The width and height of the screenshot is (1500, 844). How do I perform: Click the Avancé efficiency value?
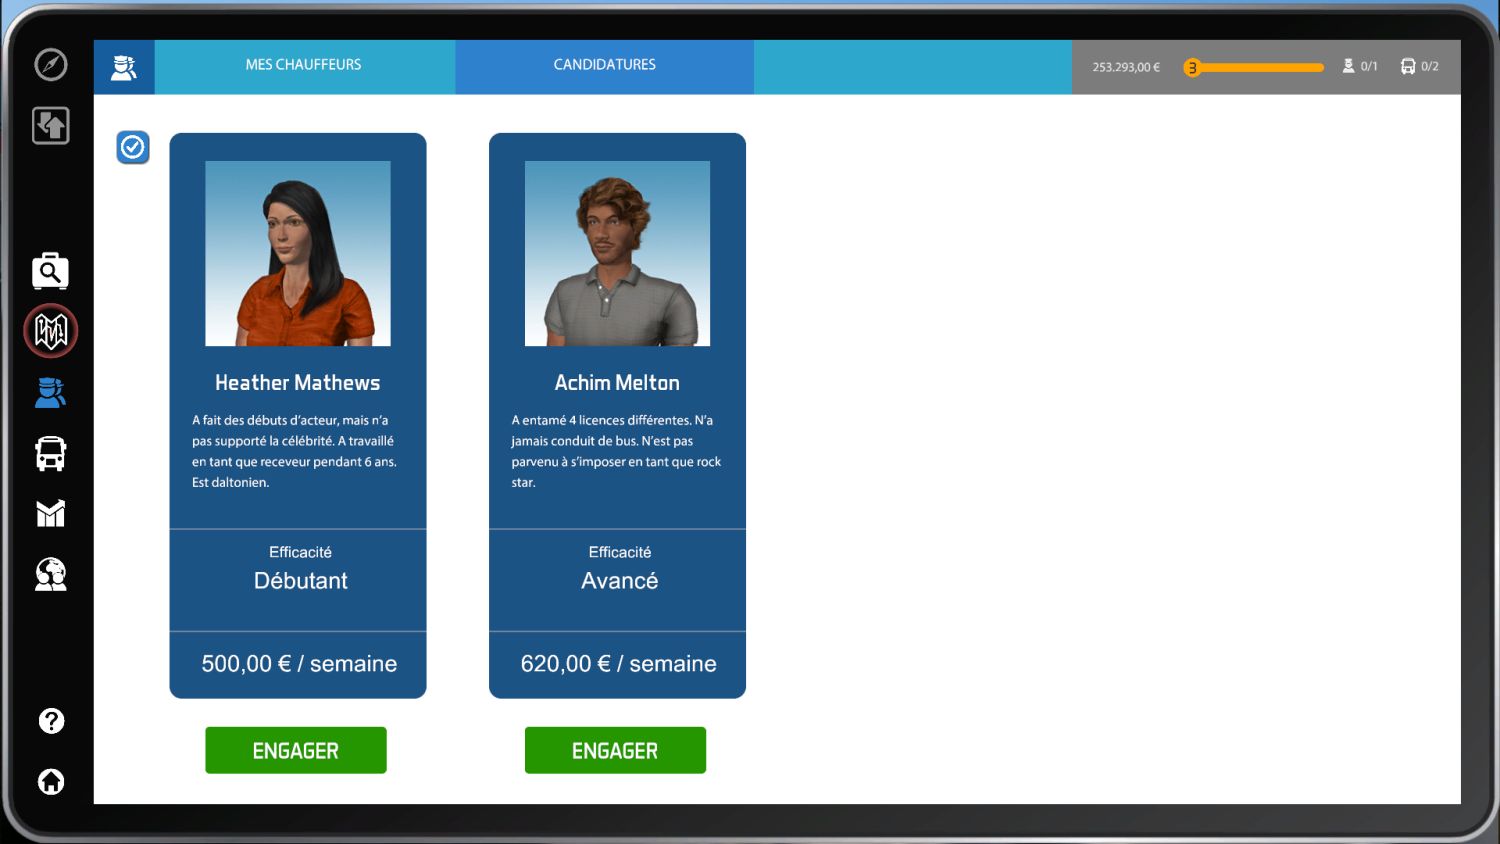point(620,581)
